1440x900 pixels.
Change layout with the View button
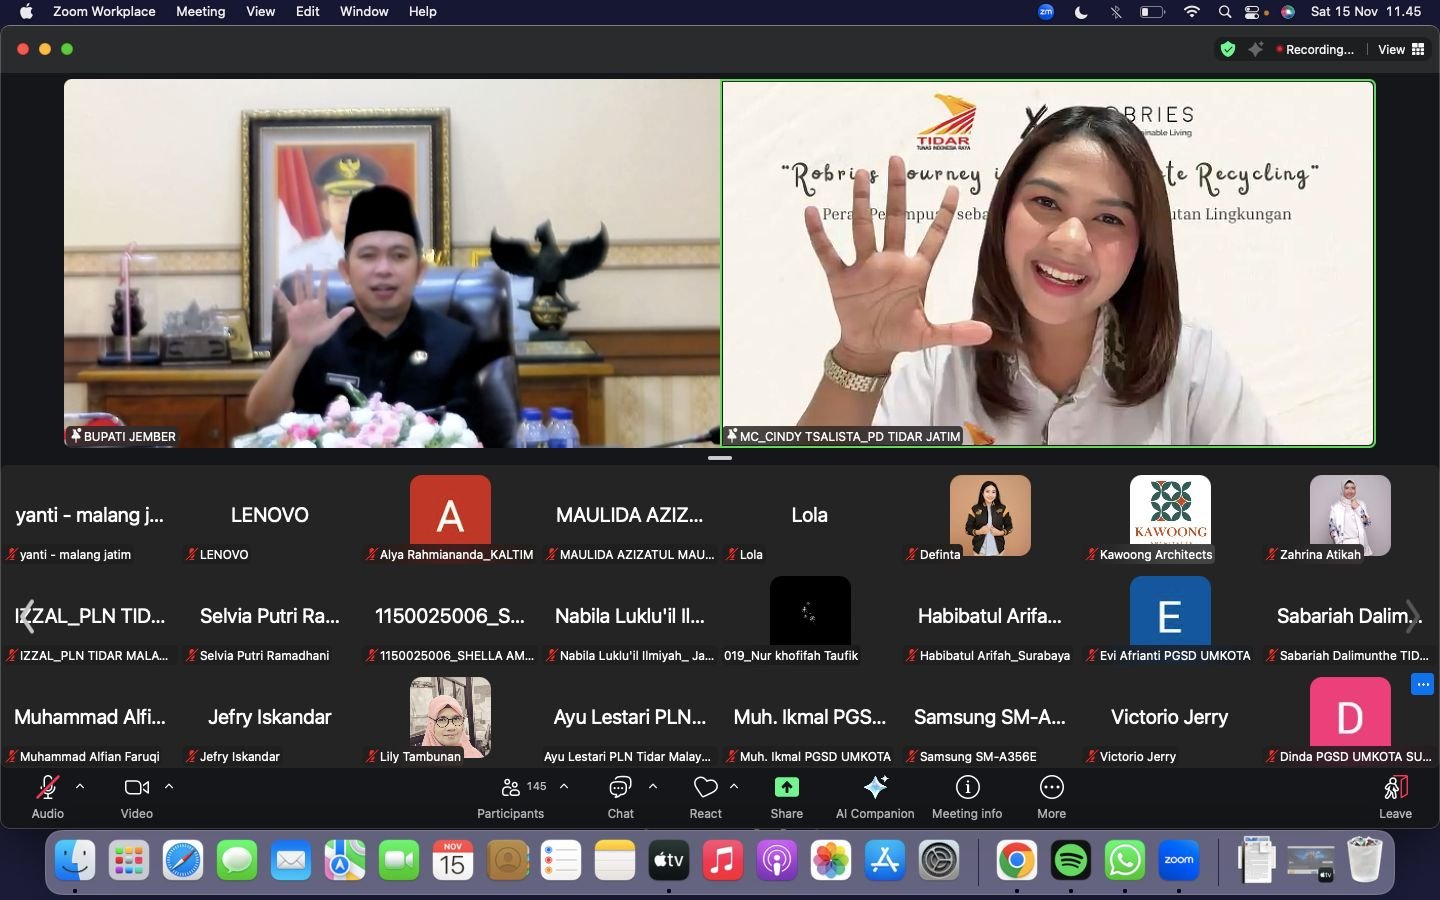coord(1400,49)
